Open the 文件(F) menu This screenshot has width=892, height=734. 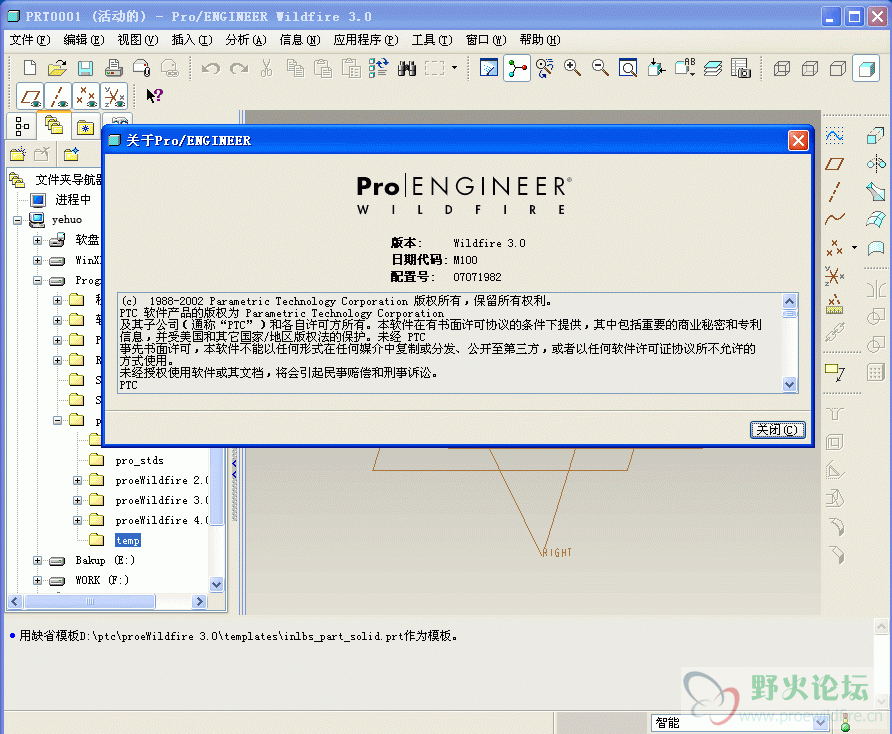(x=30, y=40)
